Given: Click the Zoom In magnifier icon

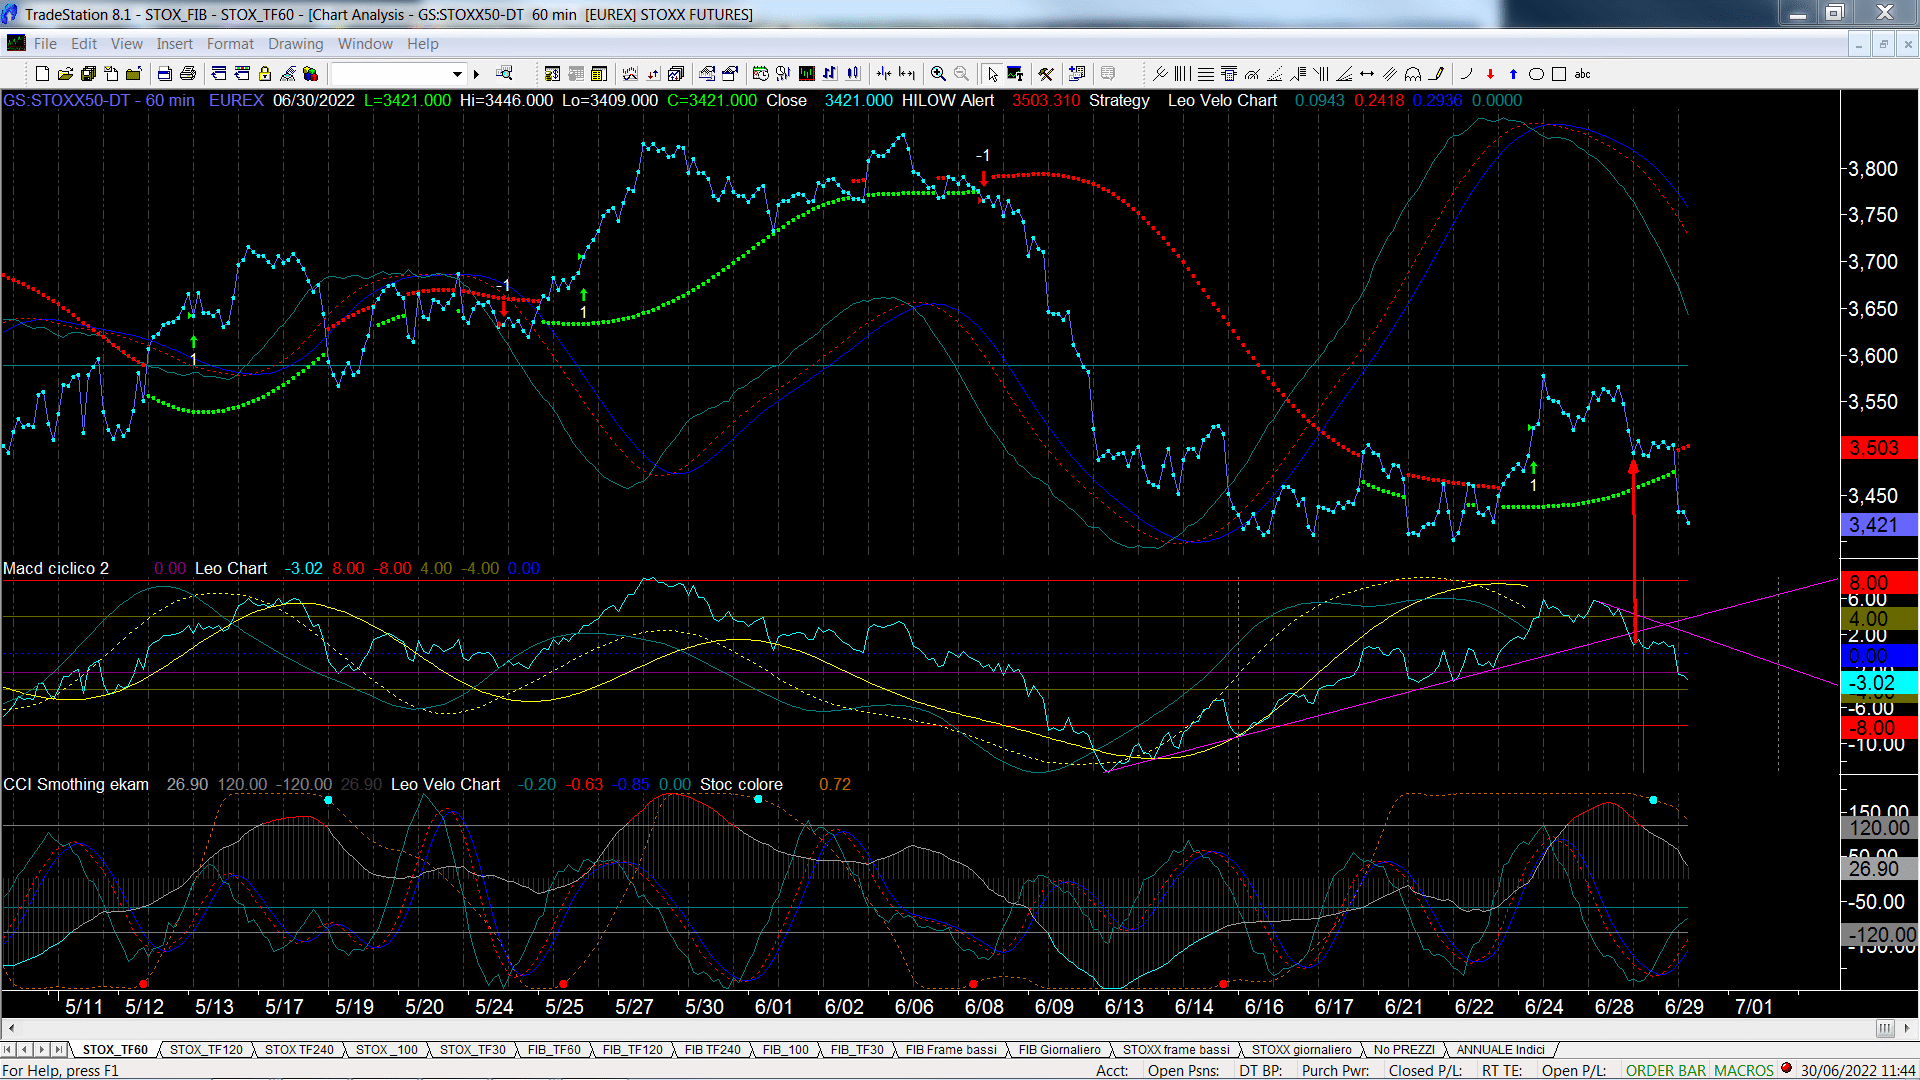Looking at the screenshot, I should pyautogui.click(x=938, y=74).
